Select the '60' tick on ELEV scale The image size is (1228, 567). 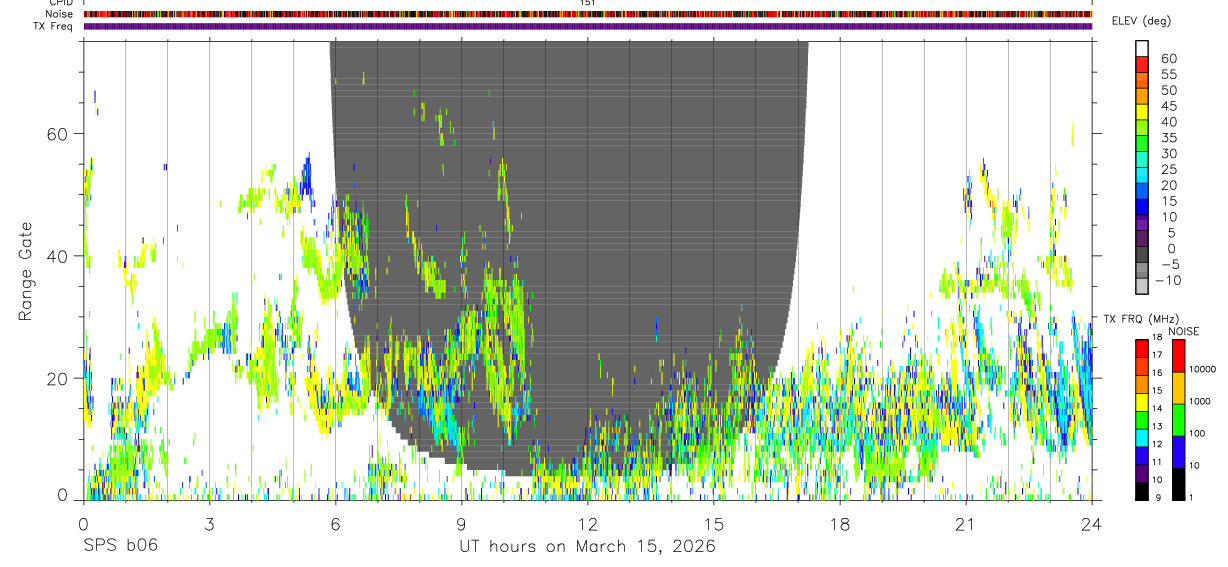[x=1168, y=58]
